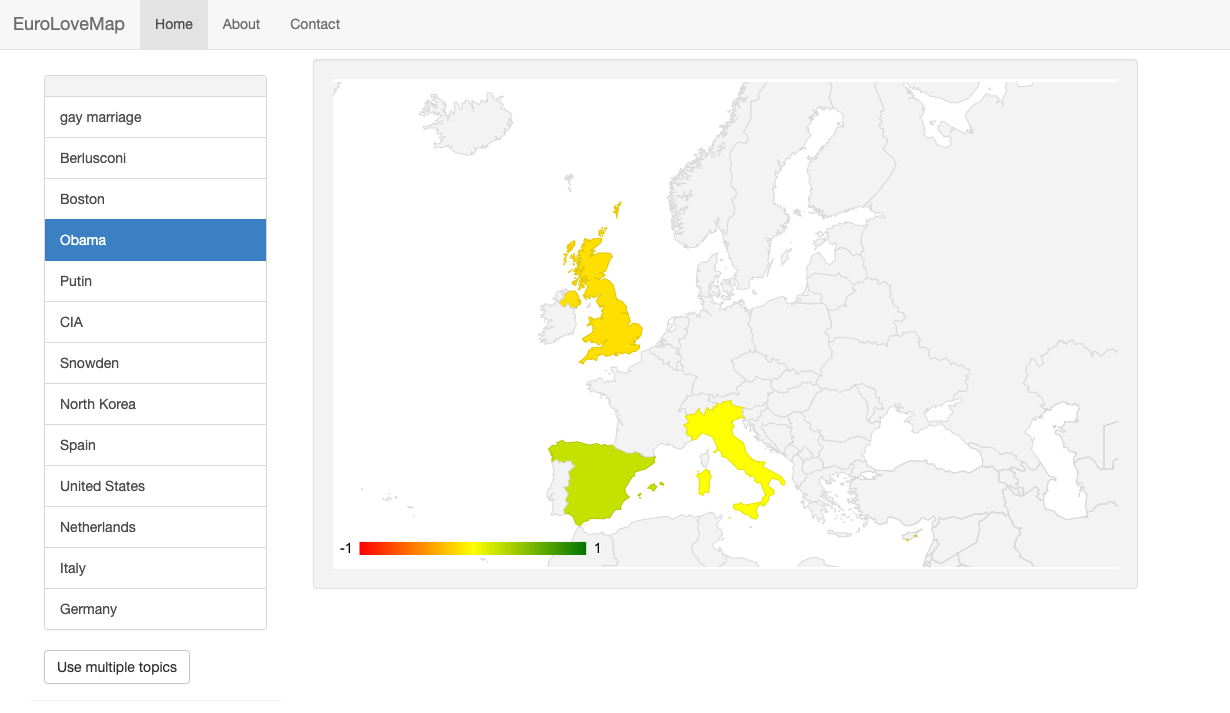
Task: Select the CIA topic
Action: pyautogui.click(x=155, y=322)
